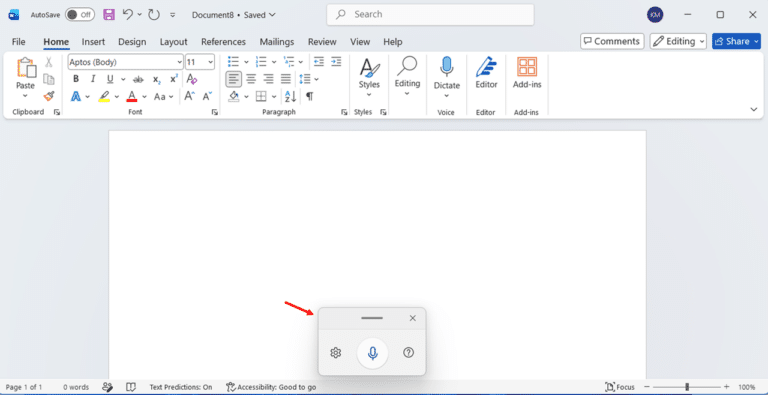
Task: Increase paragraph indent
Action: [336, 62]
